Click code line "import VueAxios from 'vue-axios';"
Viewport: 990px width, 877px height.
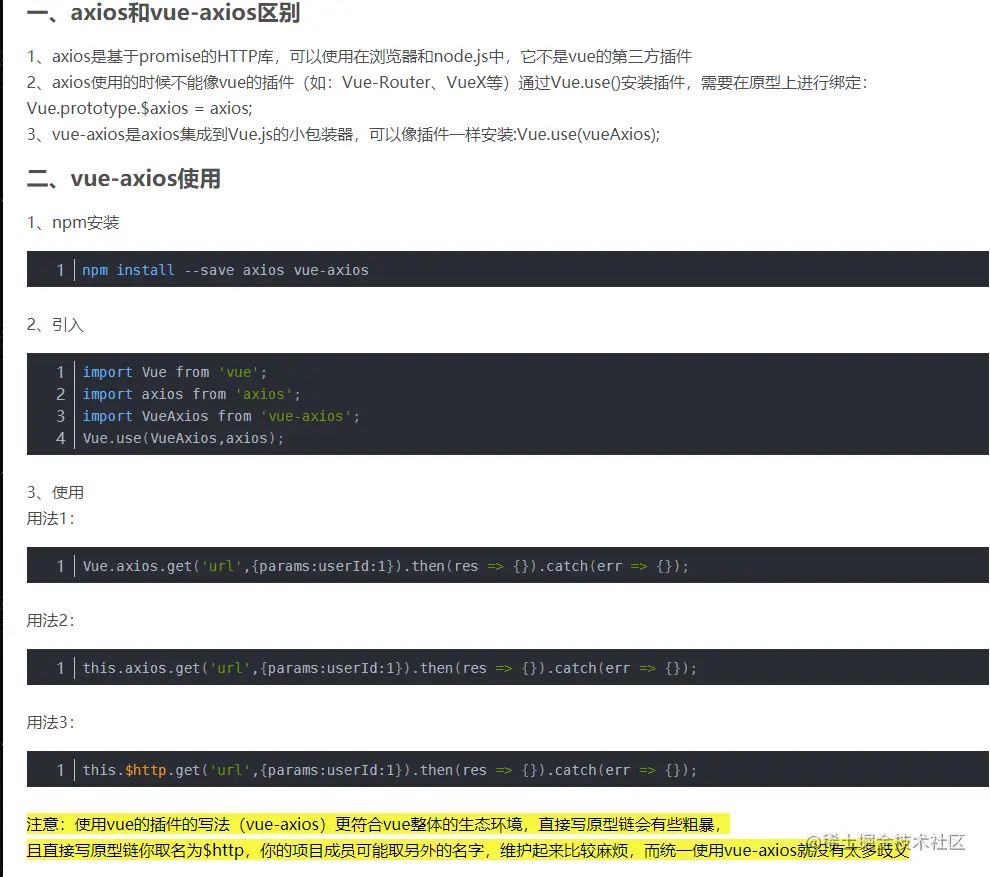click(x=221, y=416)
